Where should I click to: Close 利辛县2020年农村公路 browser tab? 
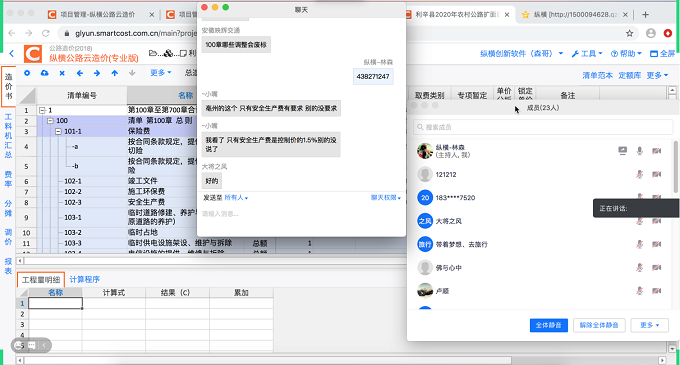(507, 14)
